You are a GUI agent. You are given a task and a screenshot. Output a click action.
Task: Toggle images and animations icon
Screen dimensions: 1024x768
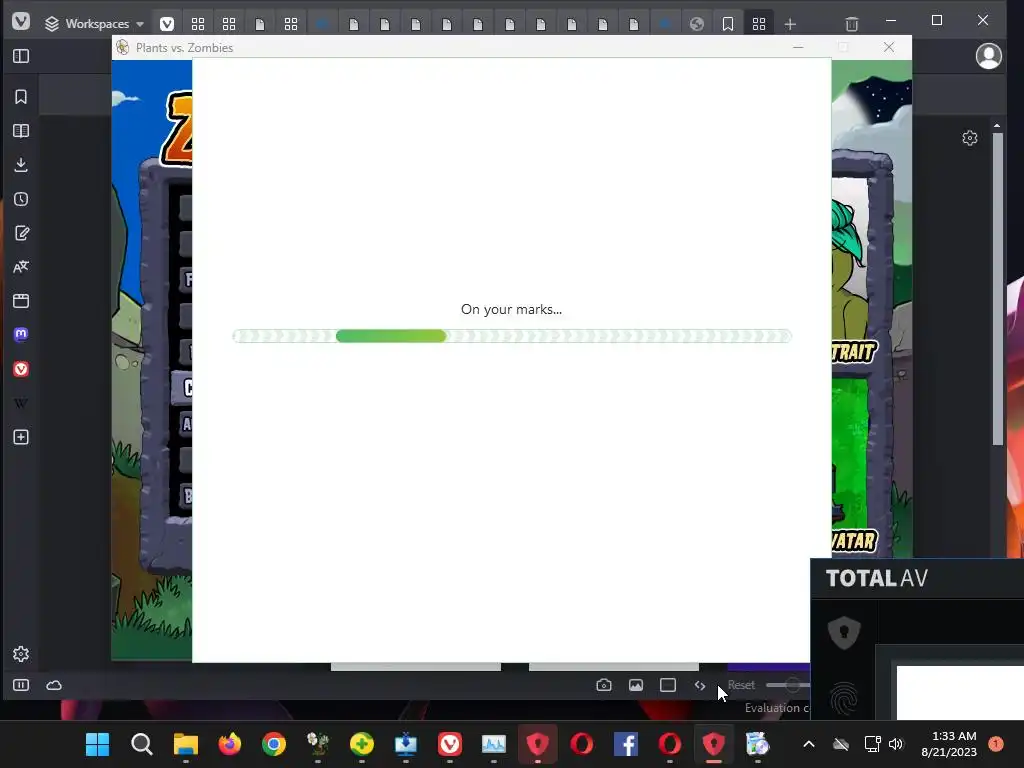(636, 685)
